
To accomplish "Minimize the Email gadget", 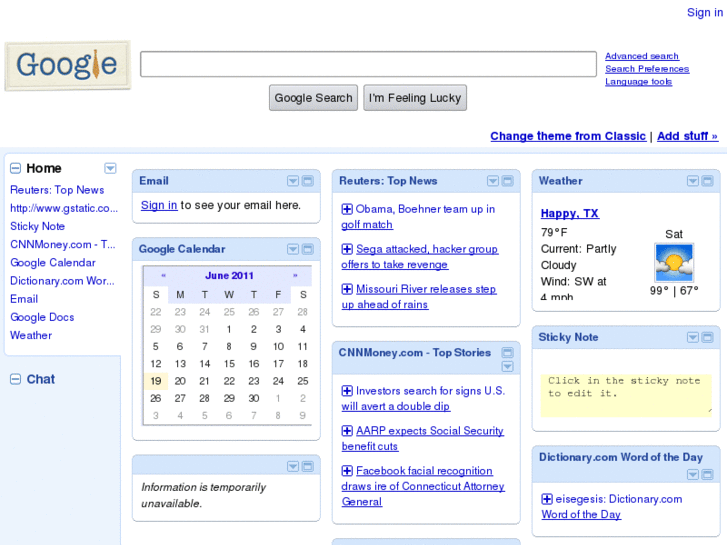I will click(307, 181).
